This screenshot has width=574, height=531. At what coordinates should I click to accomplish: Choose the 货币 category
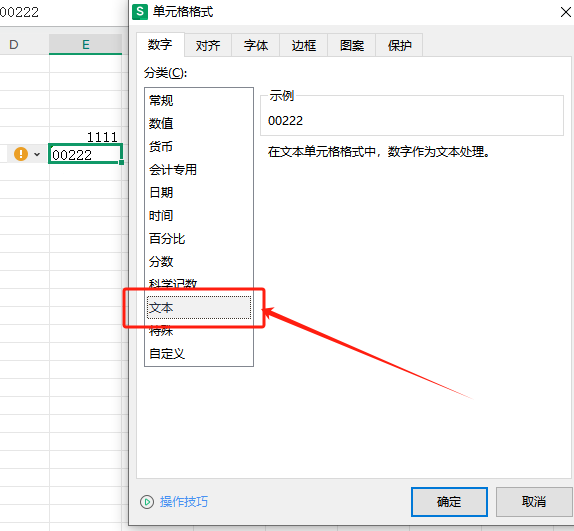(x=199, y=146)
